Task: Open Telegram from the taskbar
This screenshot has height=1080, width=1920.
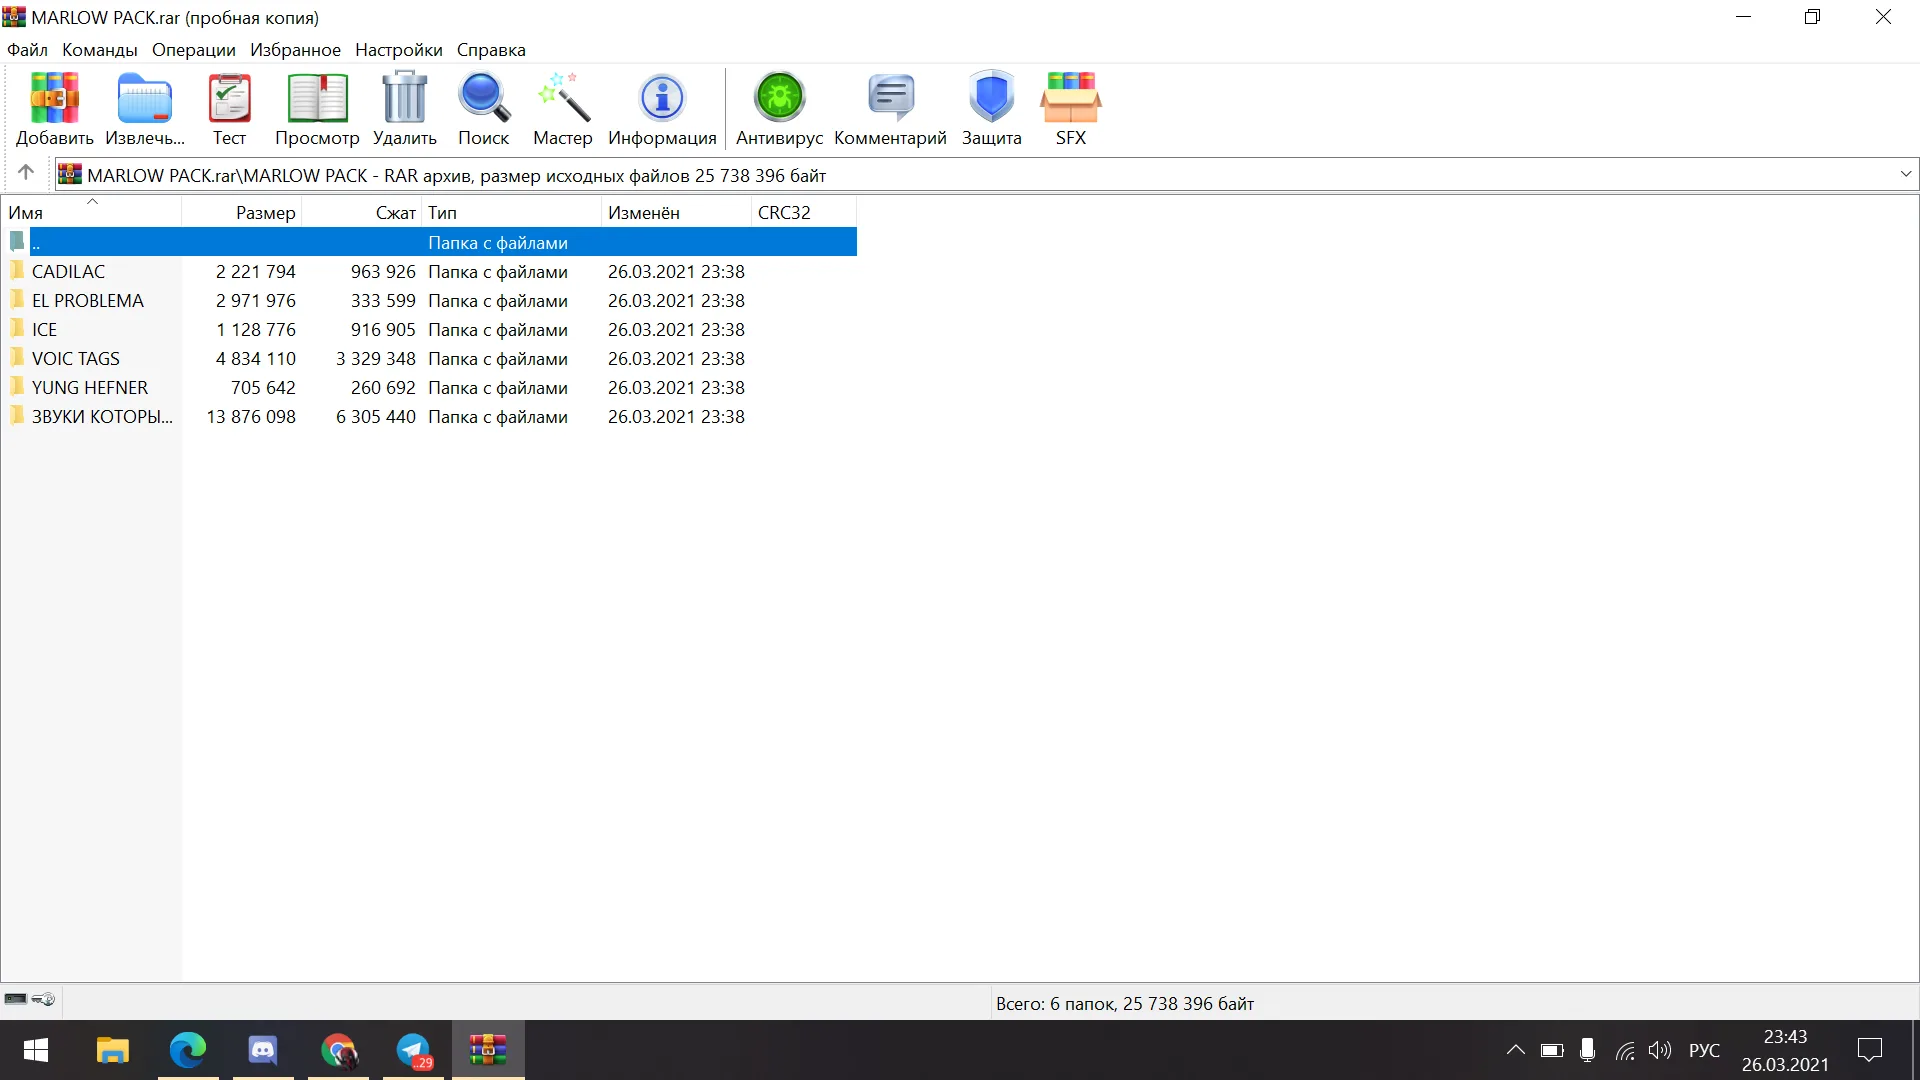Action: [x=413, y=1050]
